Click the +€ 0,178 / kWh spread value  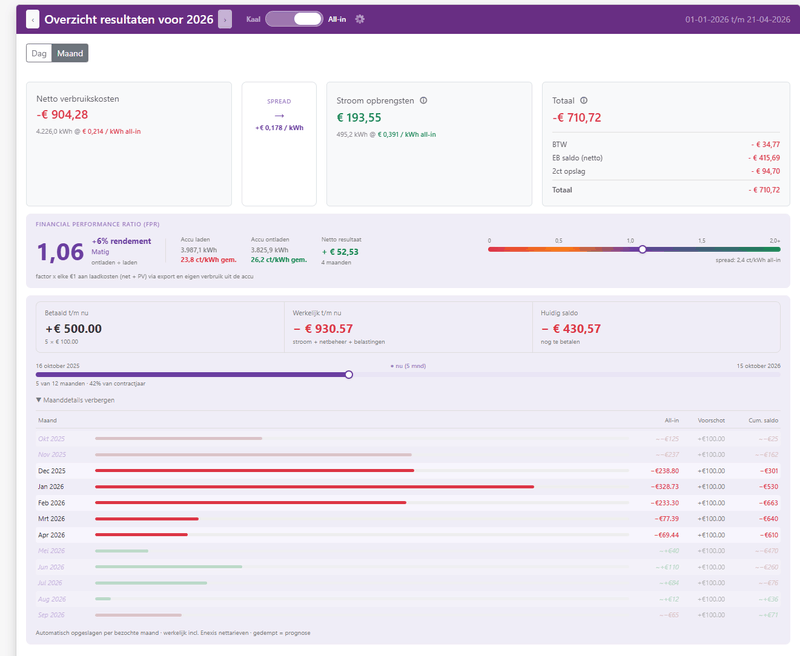[x=279, y=128]
